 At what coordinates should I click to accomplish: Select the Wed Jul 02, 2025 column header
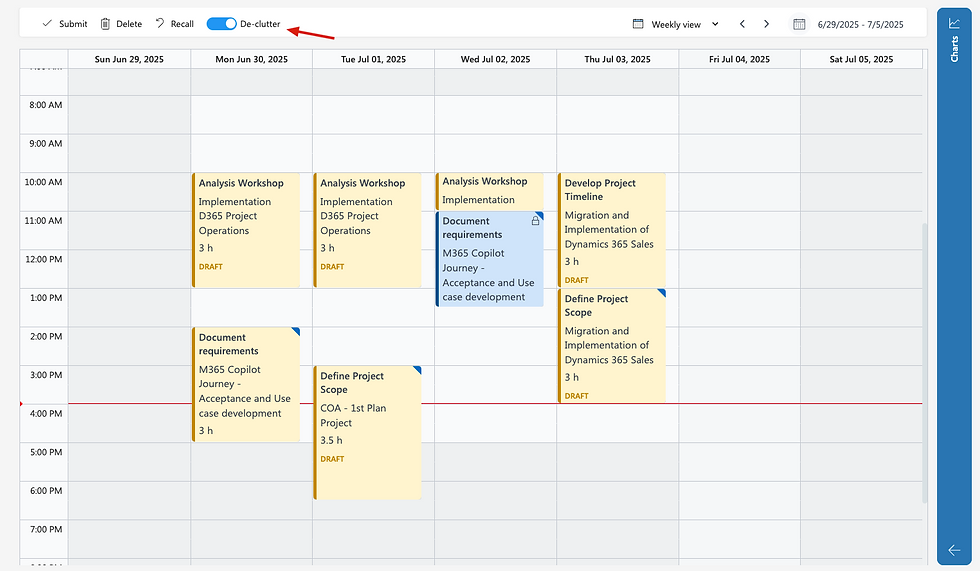(x=495, y=59)
